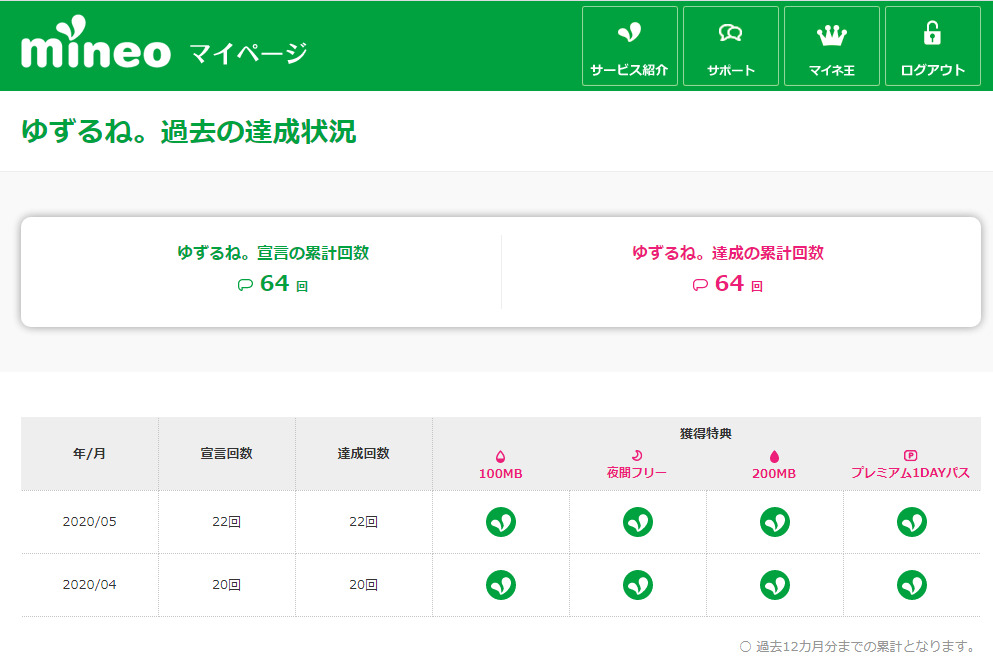This screenshot has height=666, width=993.
Task: Click the mineo logo in header
Action: [96, 50]
